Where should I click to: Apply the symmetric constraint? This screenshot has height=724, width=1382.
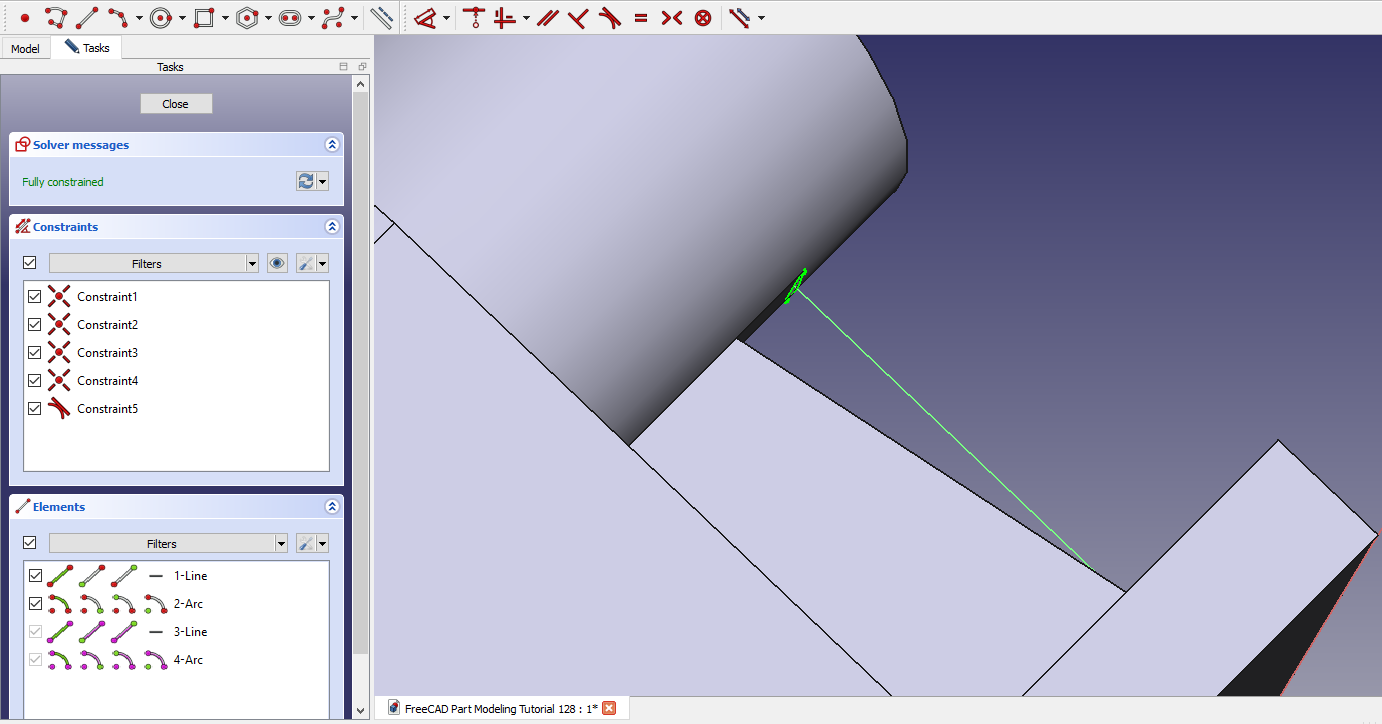tap(672, 18)
